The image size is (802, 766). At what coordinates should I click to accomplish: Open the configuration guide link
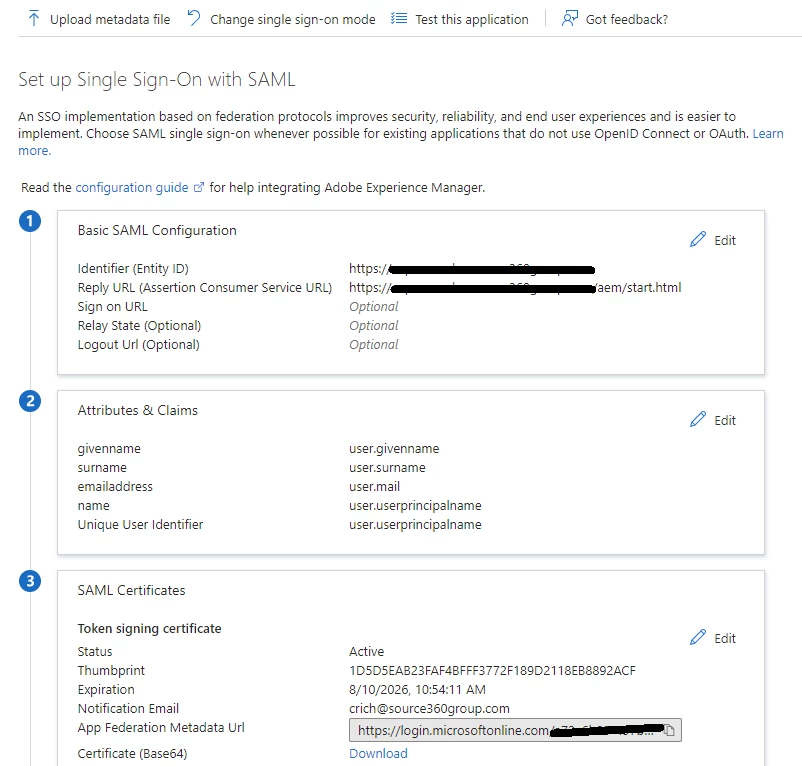pyautogui.click(x=132, y=188)
